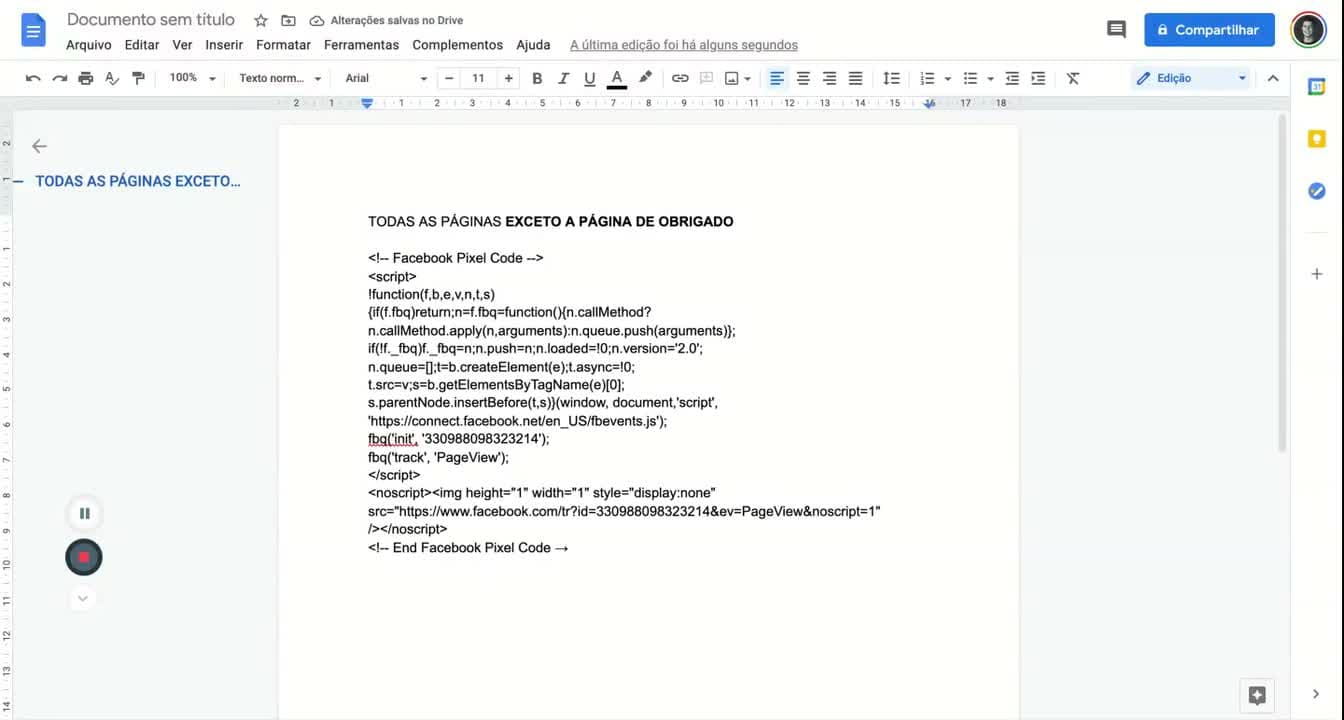Open the Google account avatar
1344x720 pixels.
pos(1308,30)
